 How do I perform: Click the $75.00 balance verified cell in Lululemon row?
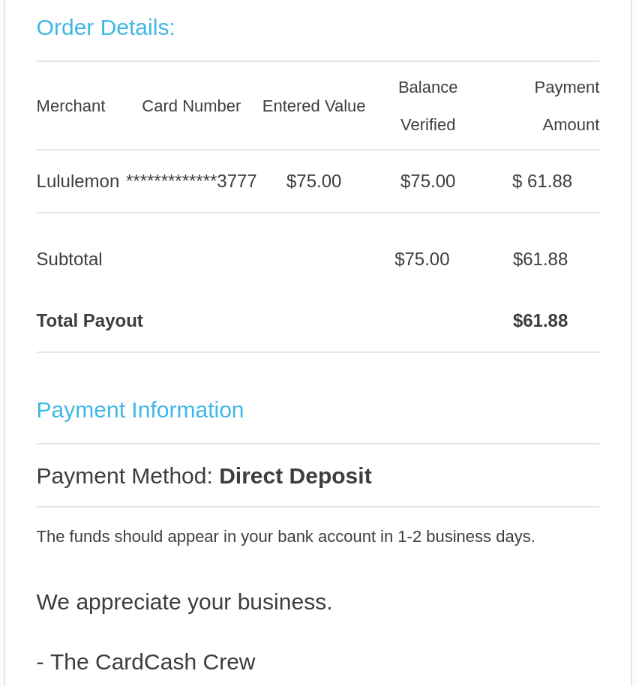(427, 181)
